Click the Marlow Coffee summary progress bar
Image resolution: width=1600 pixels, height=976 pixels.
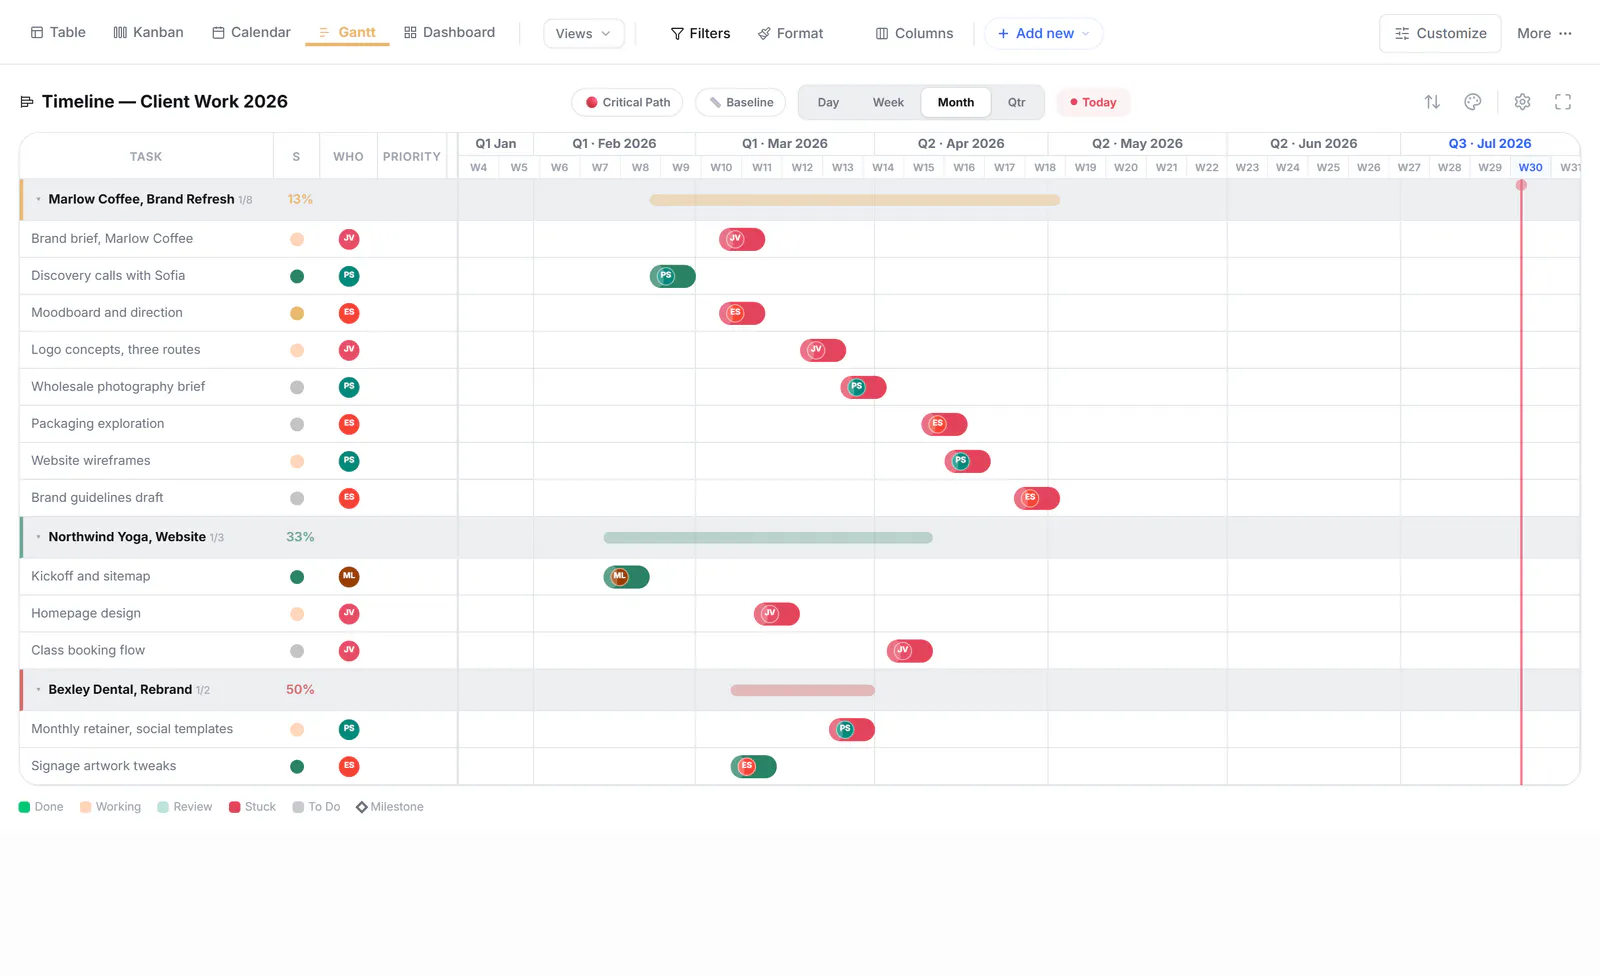tap(855, 200)
